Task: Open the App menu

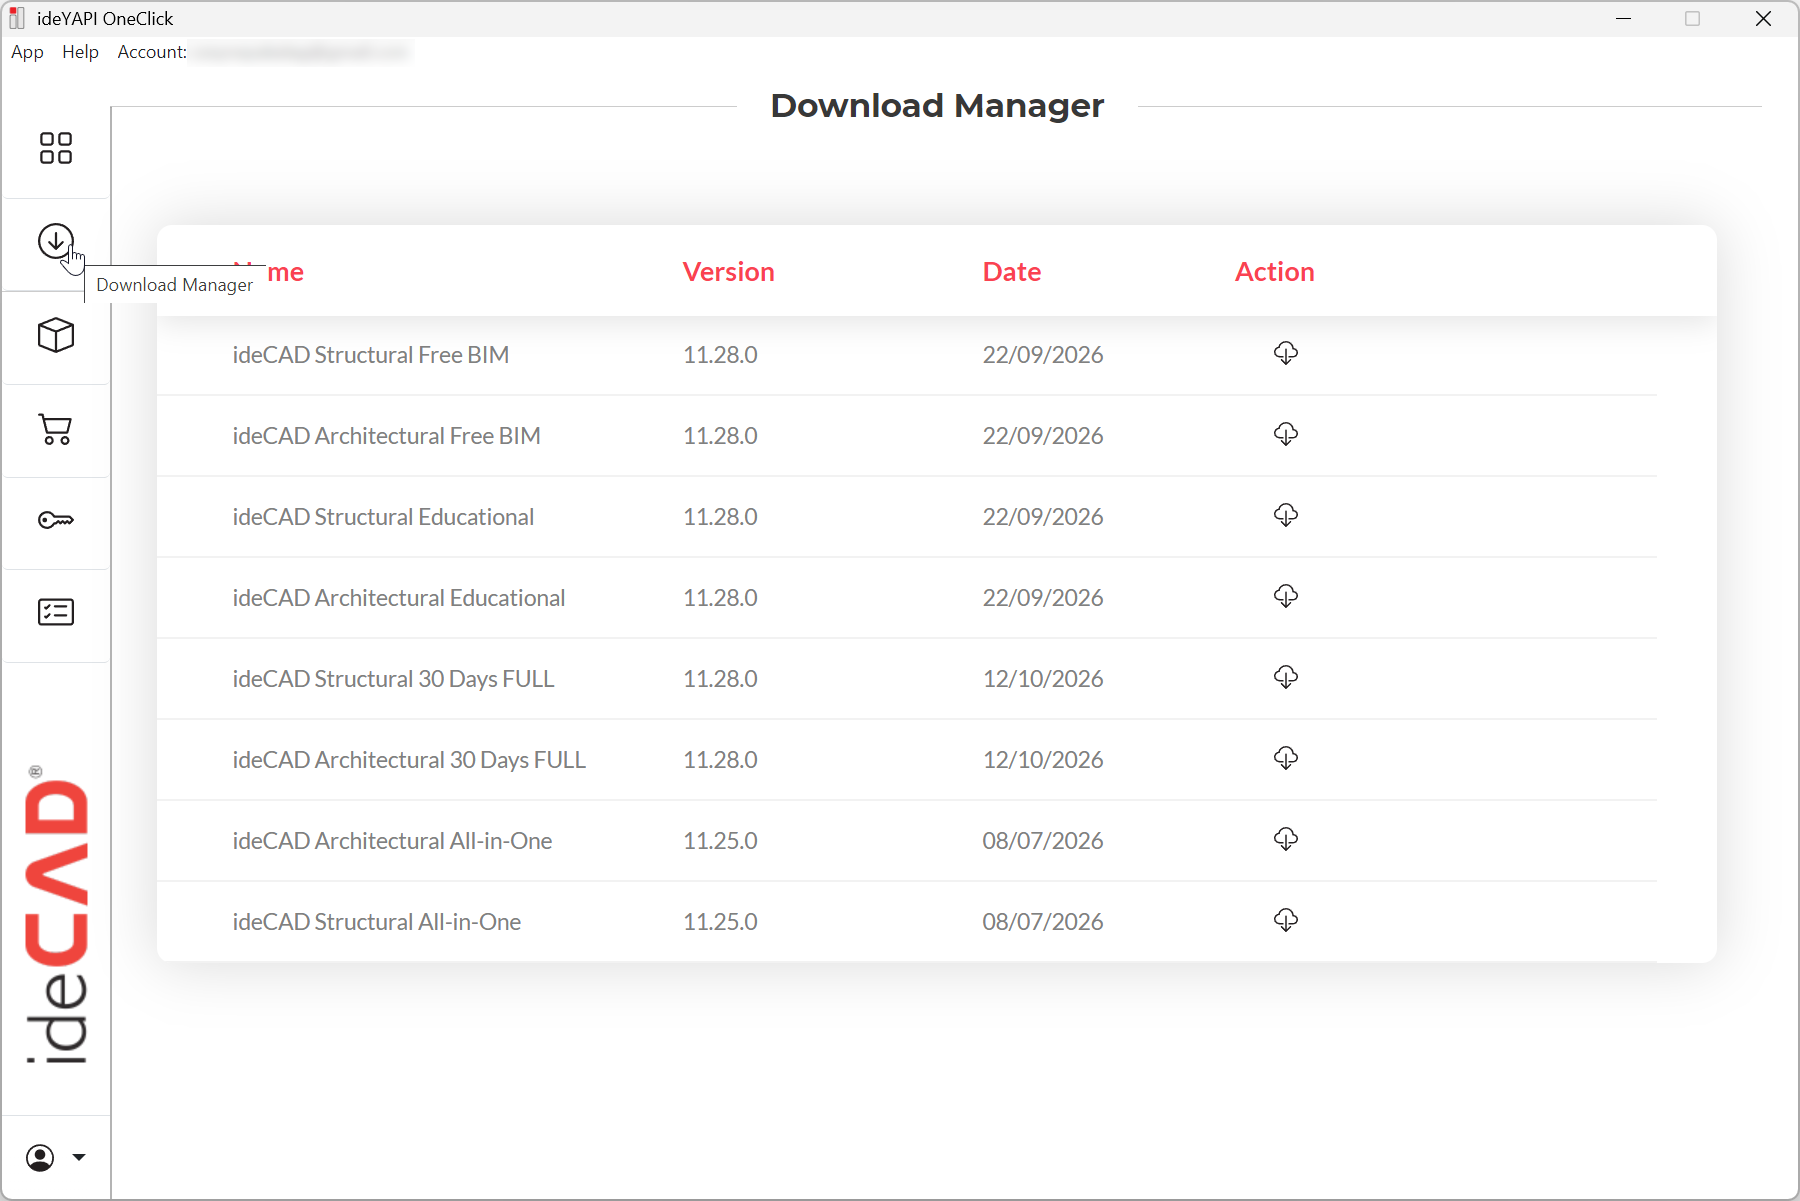Action: click(27, 52)
